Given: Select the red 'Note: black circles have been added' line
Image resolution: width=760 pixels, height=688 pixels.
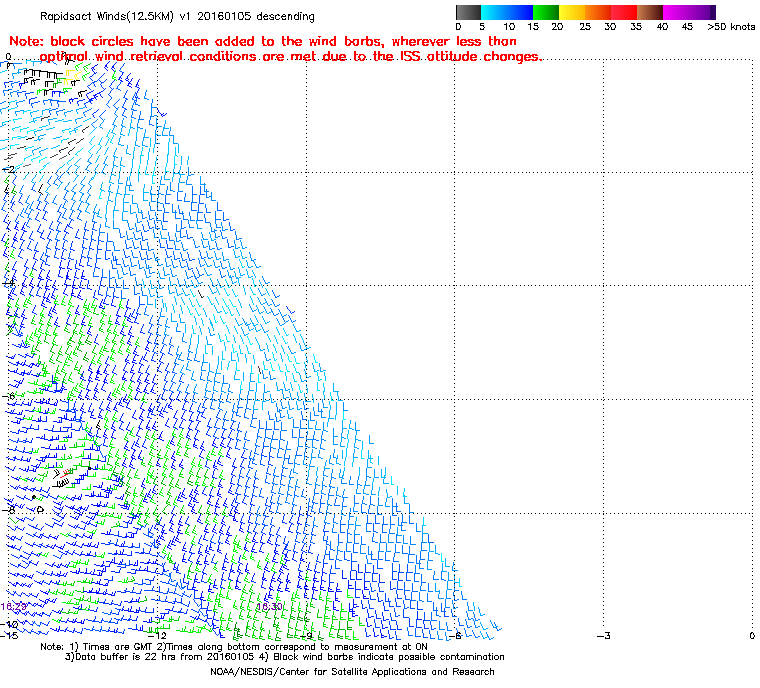Looking at the screenshot, I should [263, 41].
